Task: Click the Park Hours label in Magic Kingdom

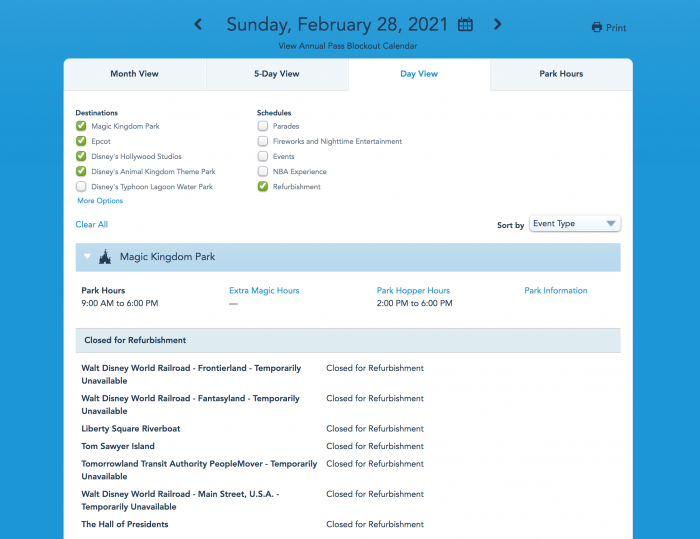Action: tap(103, 291)
